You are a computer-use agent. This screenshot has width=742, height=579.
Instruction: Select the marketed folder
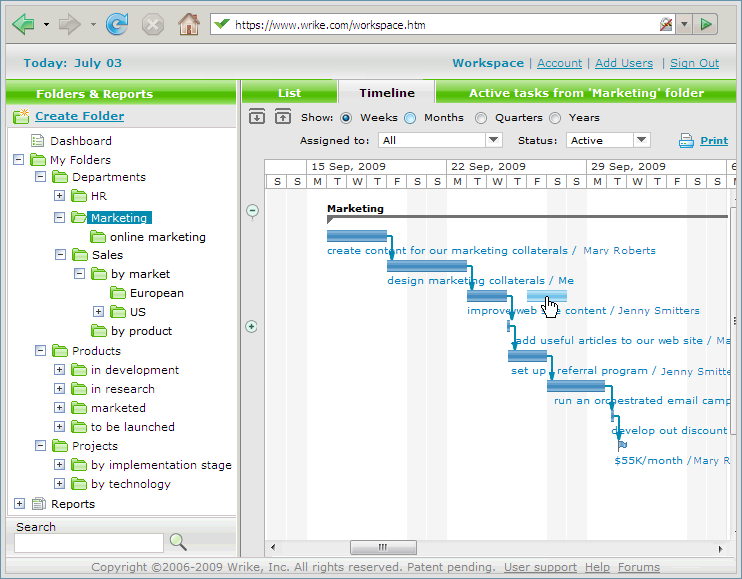pyautogui.click(x=118, y=408)
